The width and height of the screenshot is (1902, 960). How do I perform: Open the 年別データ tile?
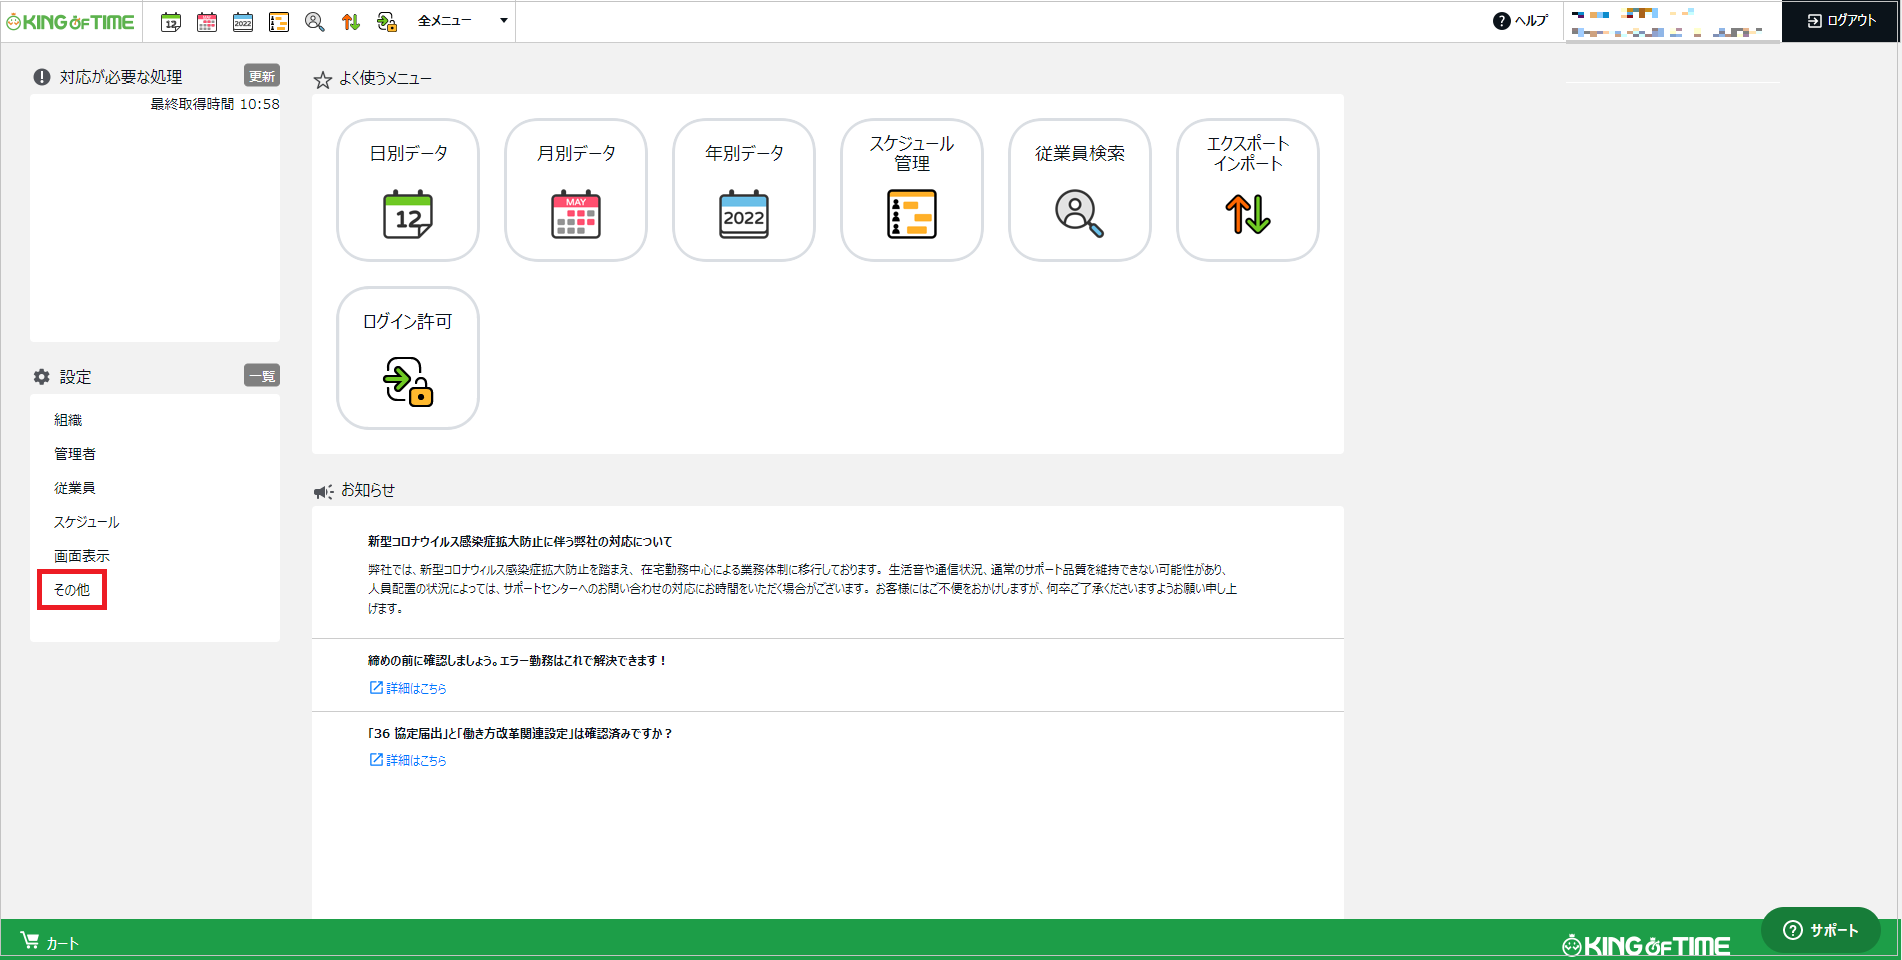(x=744, y=190)
